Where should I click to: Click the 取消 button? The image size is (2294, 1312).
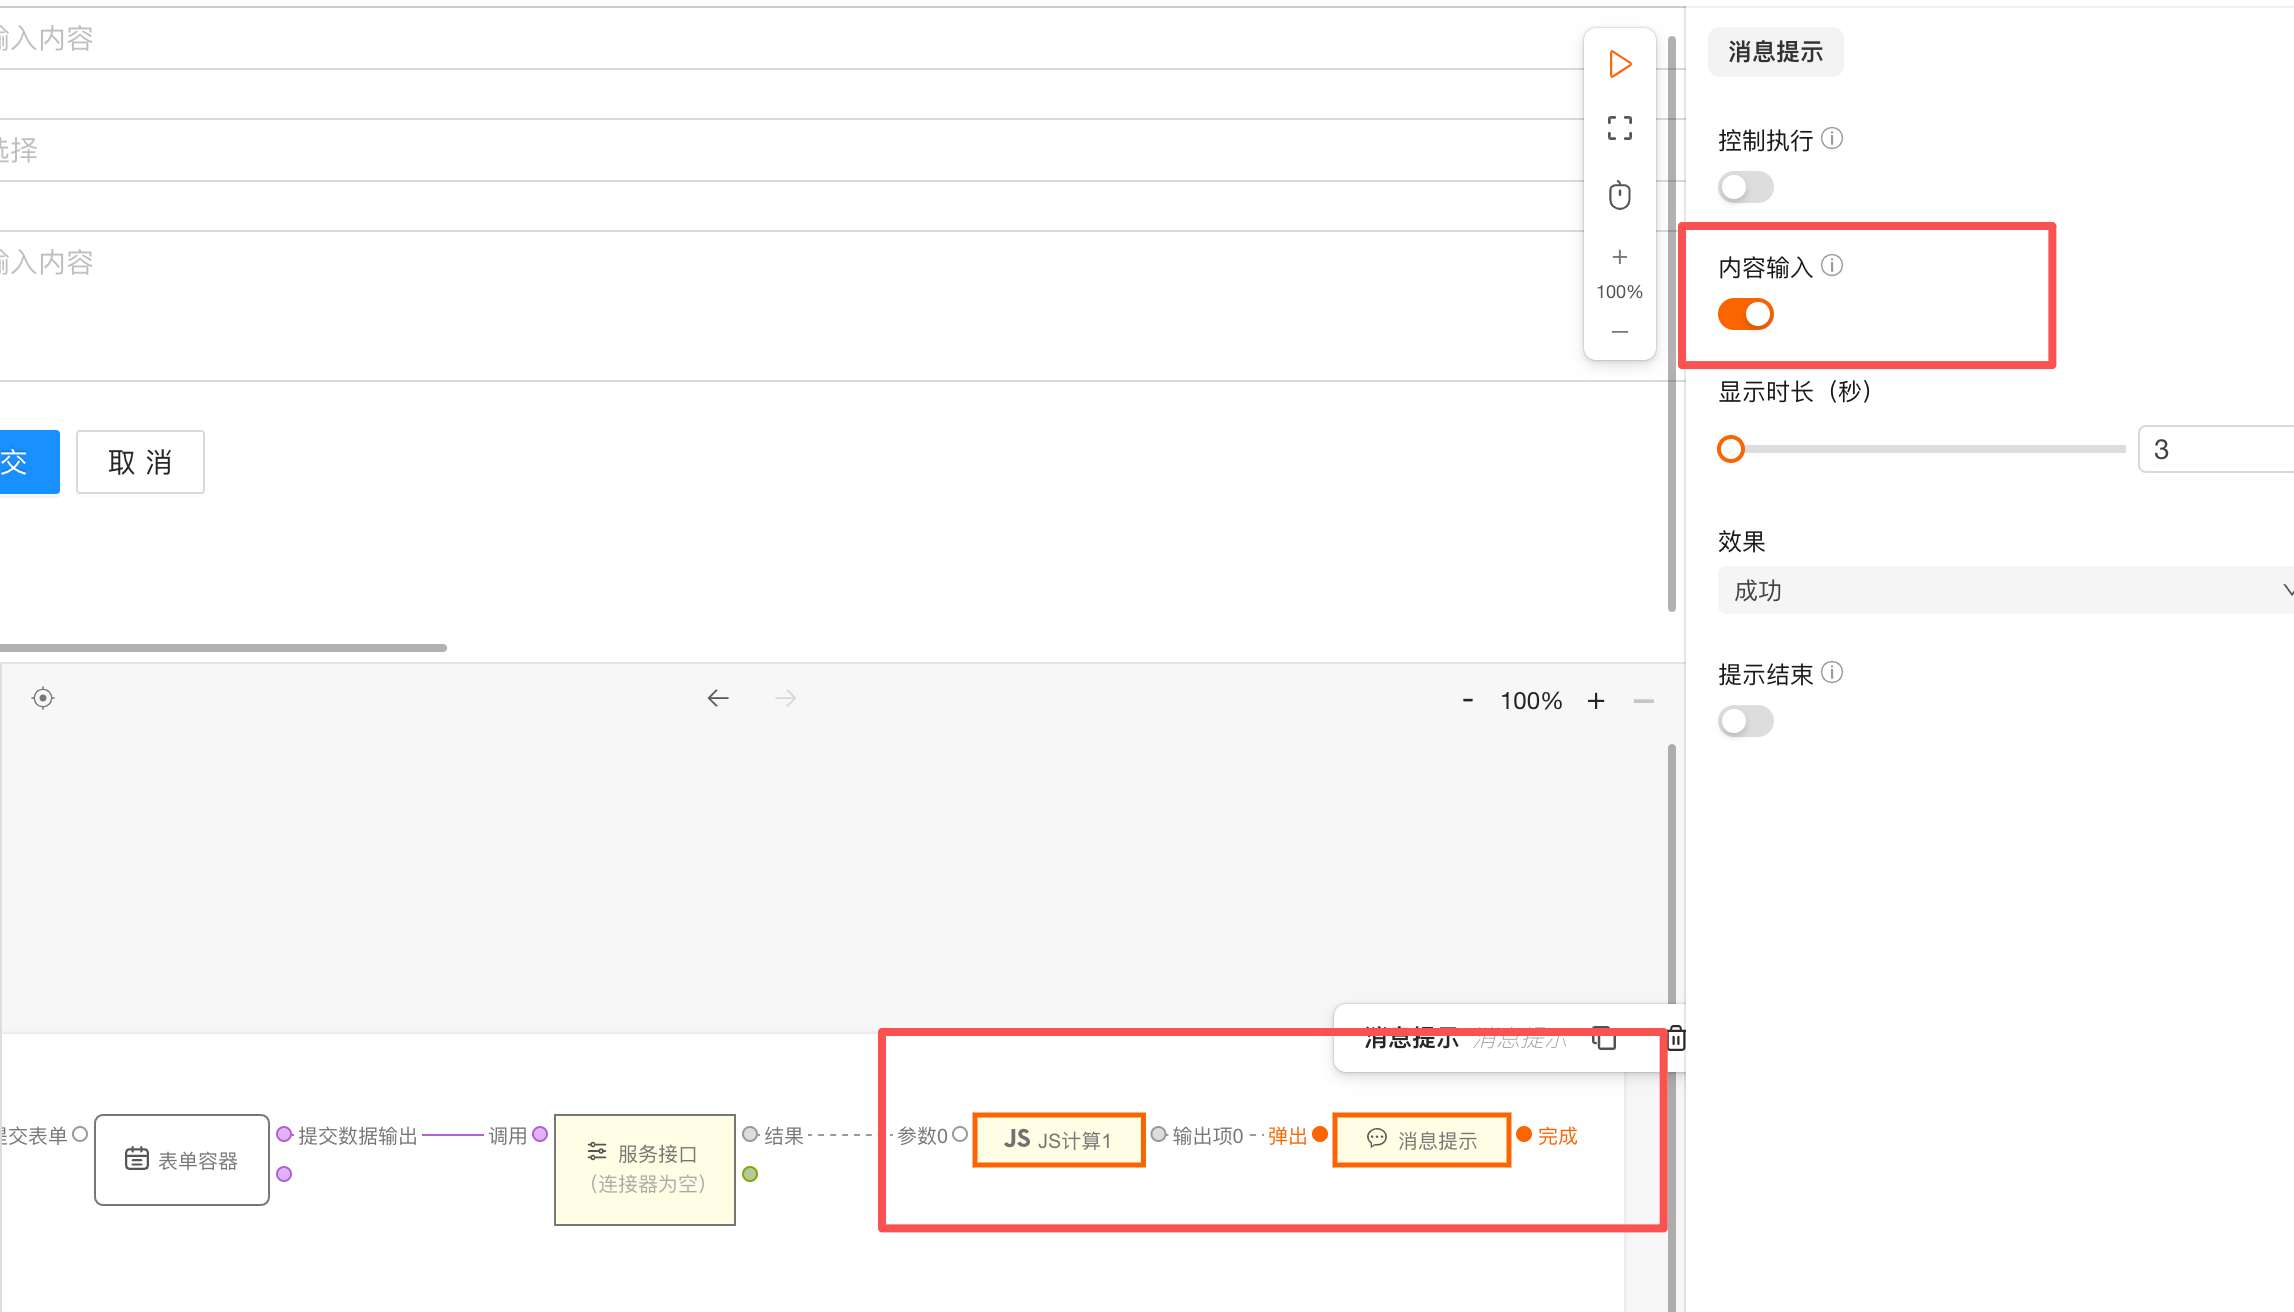(140, 462)
